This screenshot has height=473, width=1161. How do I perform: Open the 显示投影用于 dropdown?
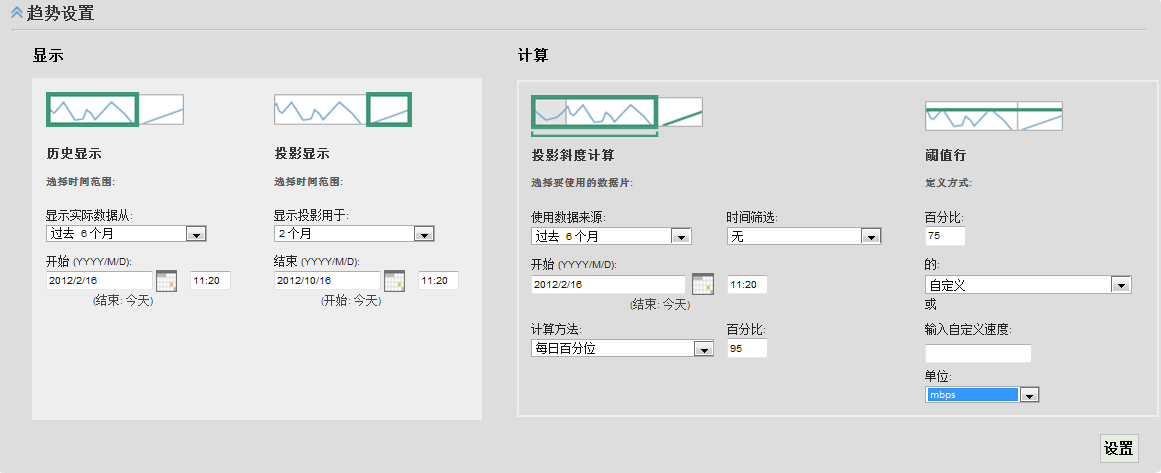[x=424, y=234]
